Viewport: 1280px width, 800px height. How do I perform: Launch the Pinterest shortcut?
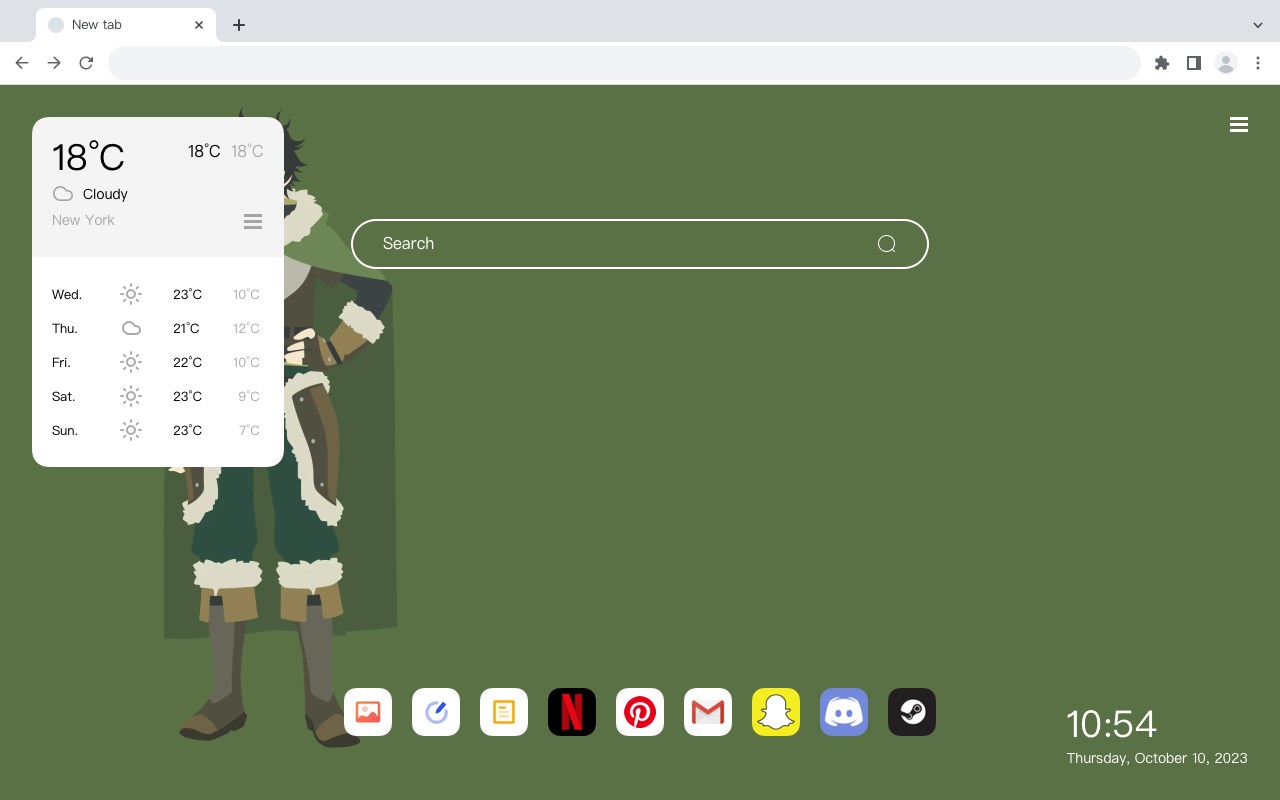(640, 712)
